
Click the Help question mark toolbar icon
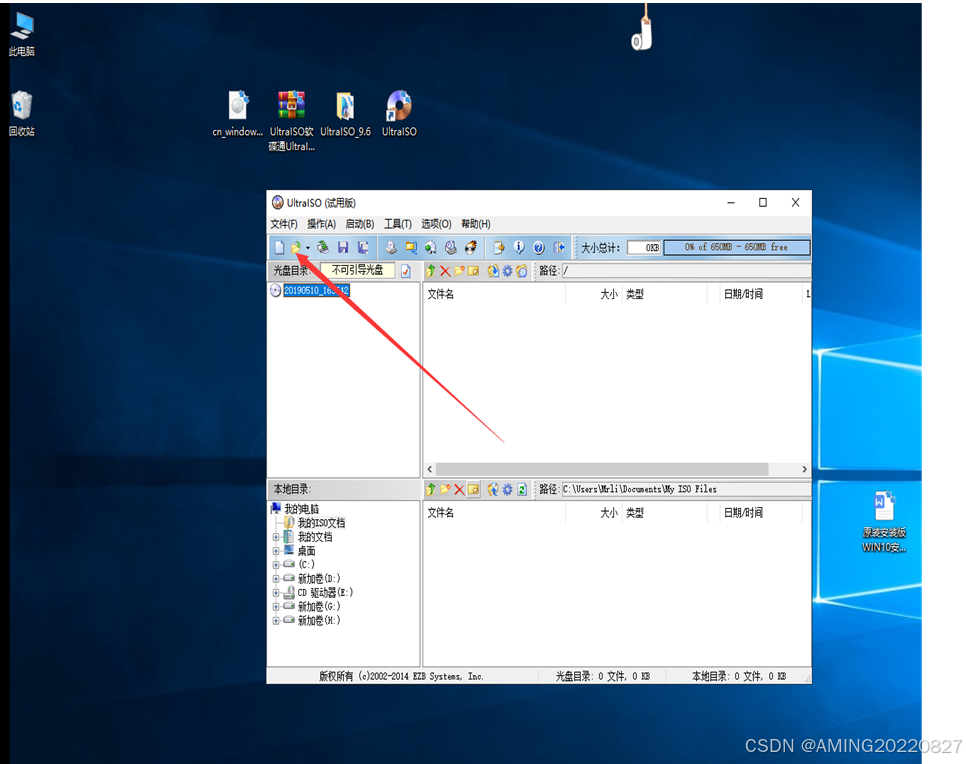pyautogui.click(x=539, y=248)
